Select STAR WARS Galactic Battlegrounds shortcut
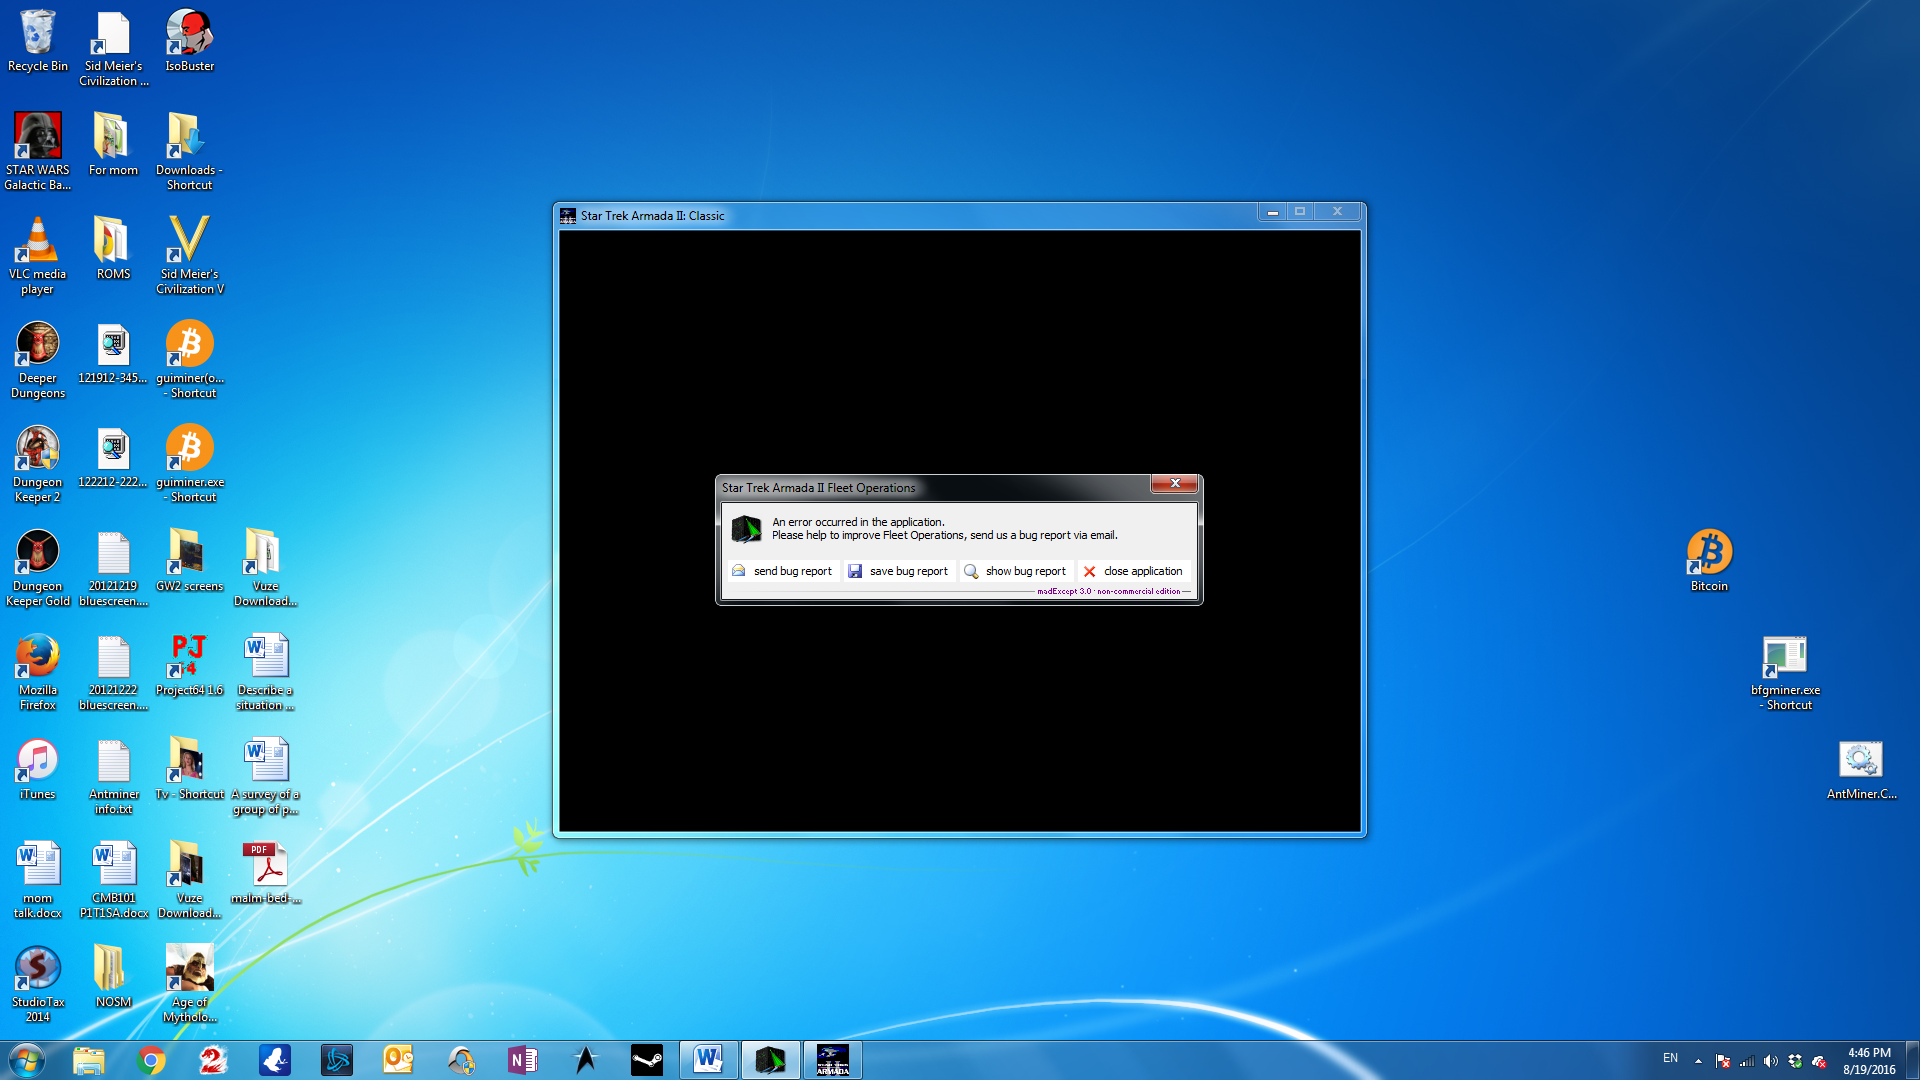1920x1080 pixels. (38, 150)
